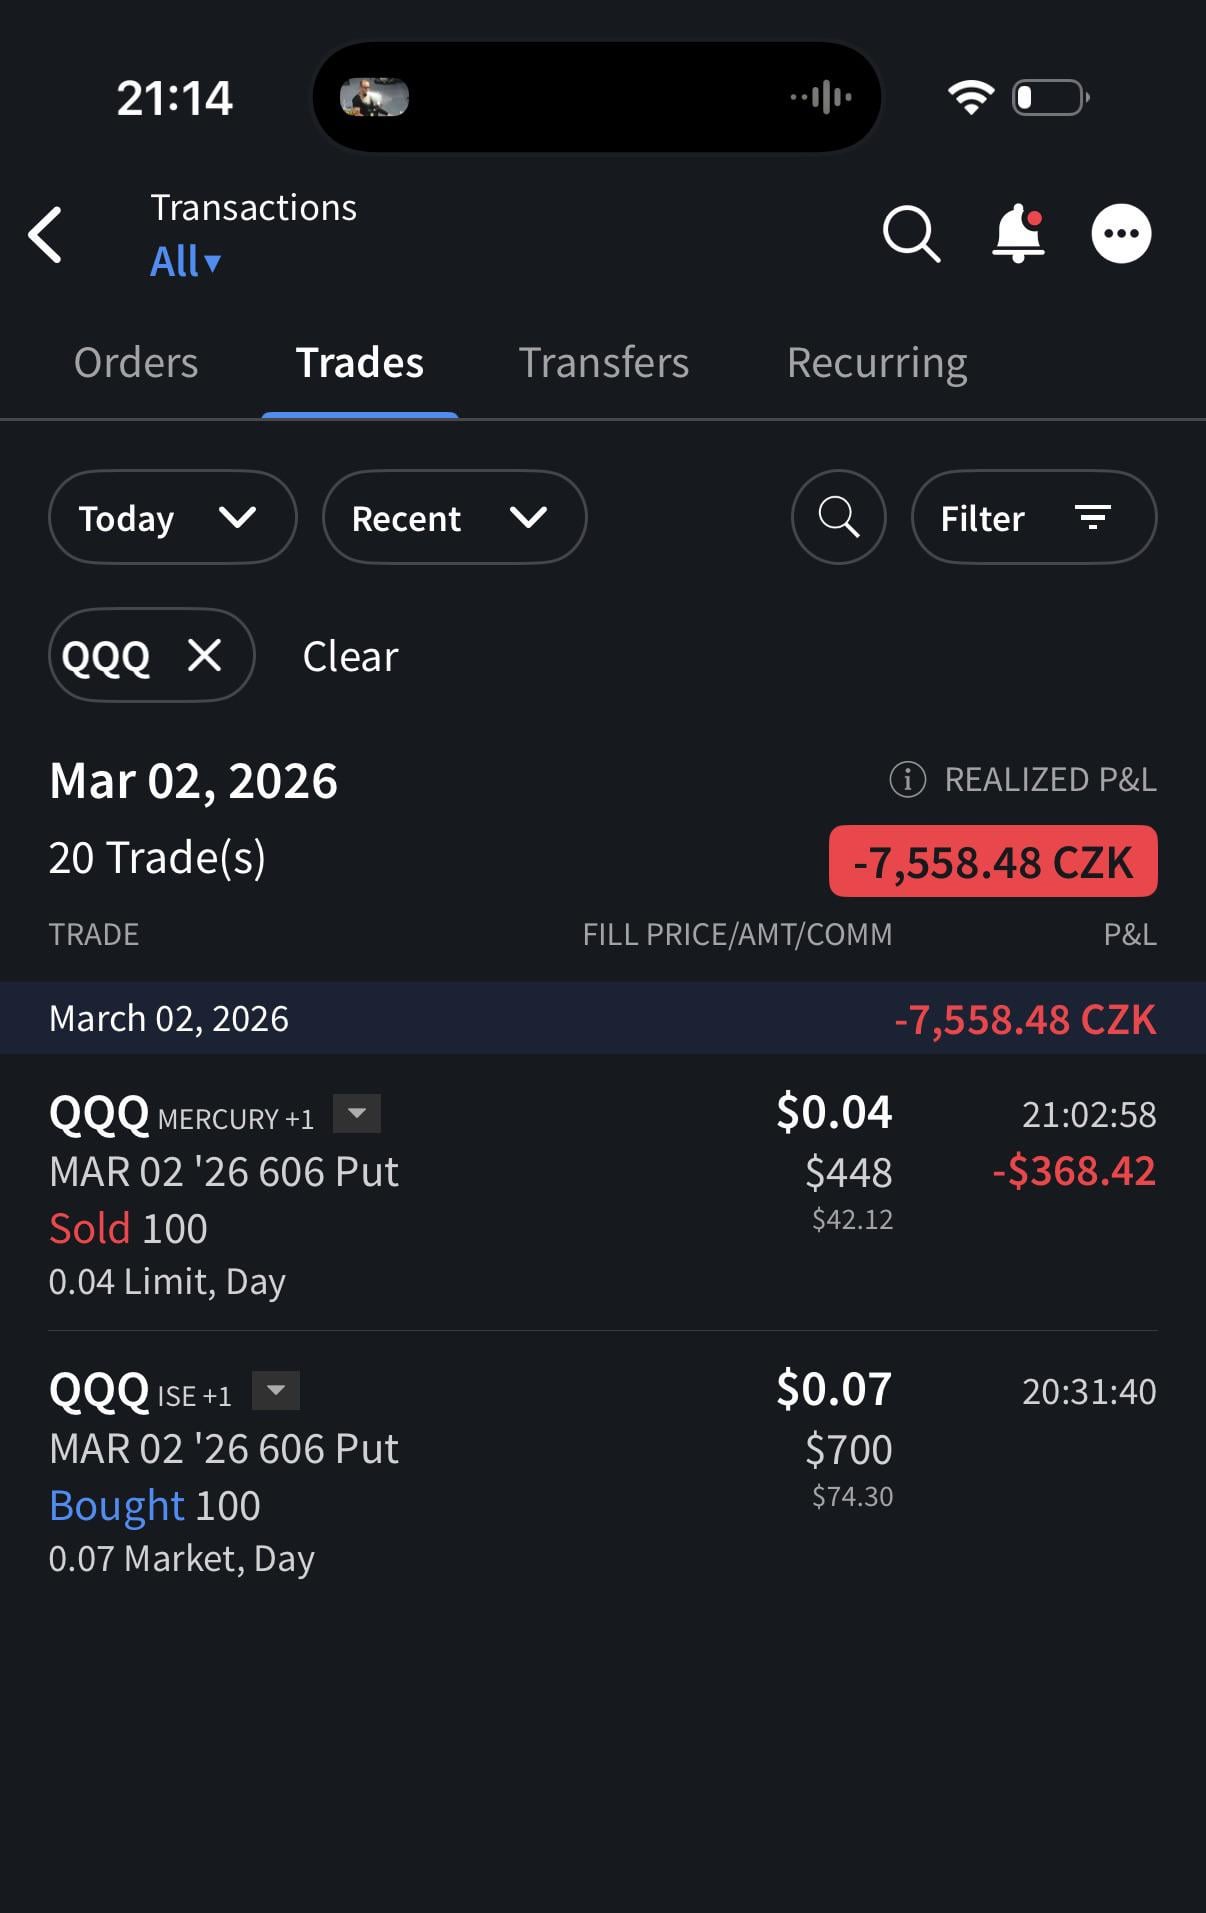Tap the red realized P&L badge
This screenshot has width=1206, height=1913.
[992, 861]
